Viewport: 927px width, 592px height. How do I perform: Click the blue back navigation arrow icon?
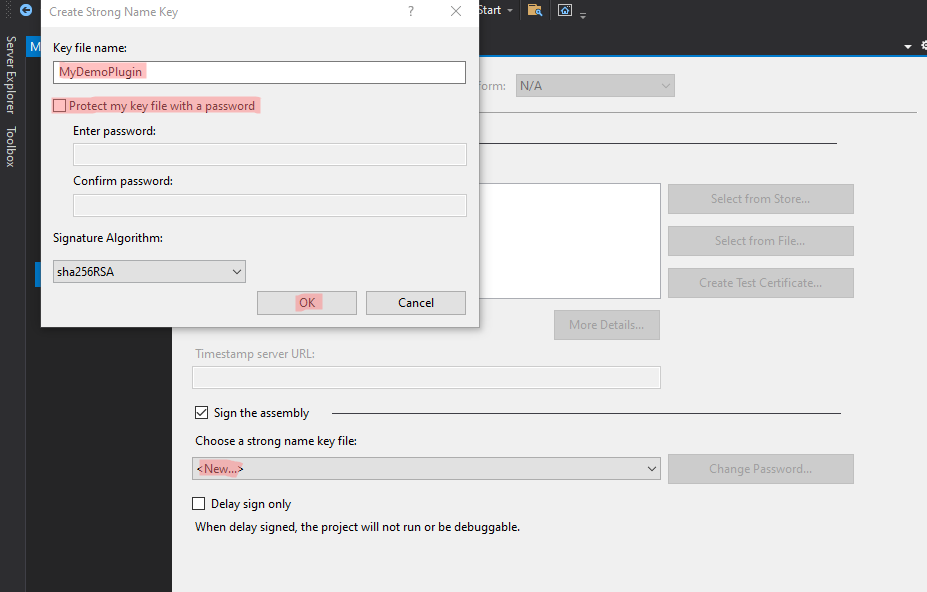pos(24,10)
